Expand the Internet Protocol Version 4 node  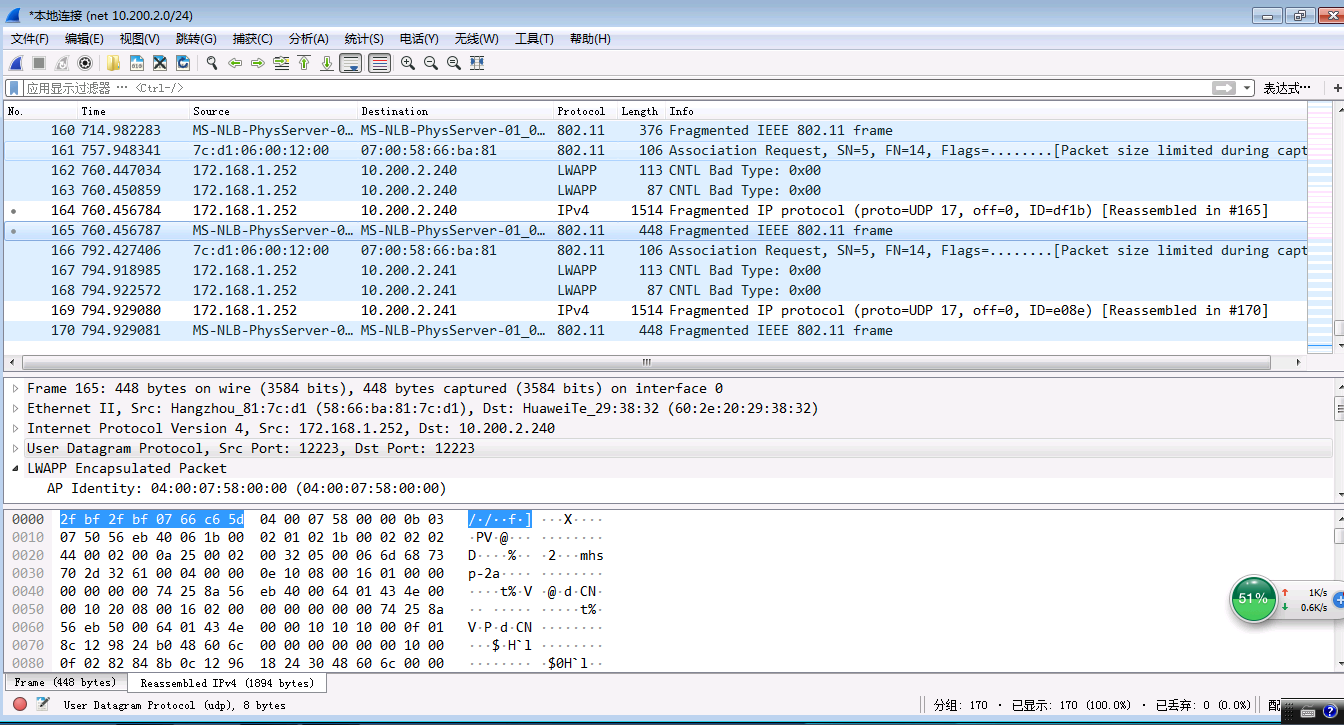[16, 428]
